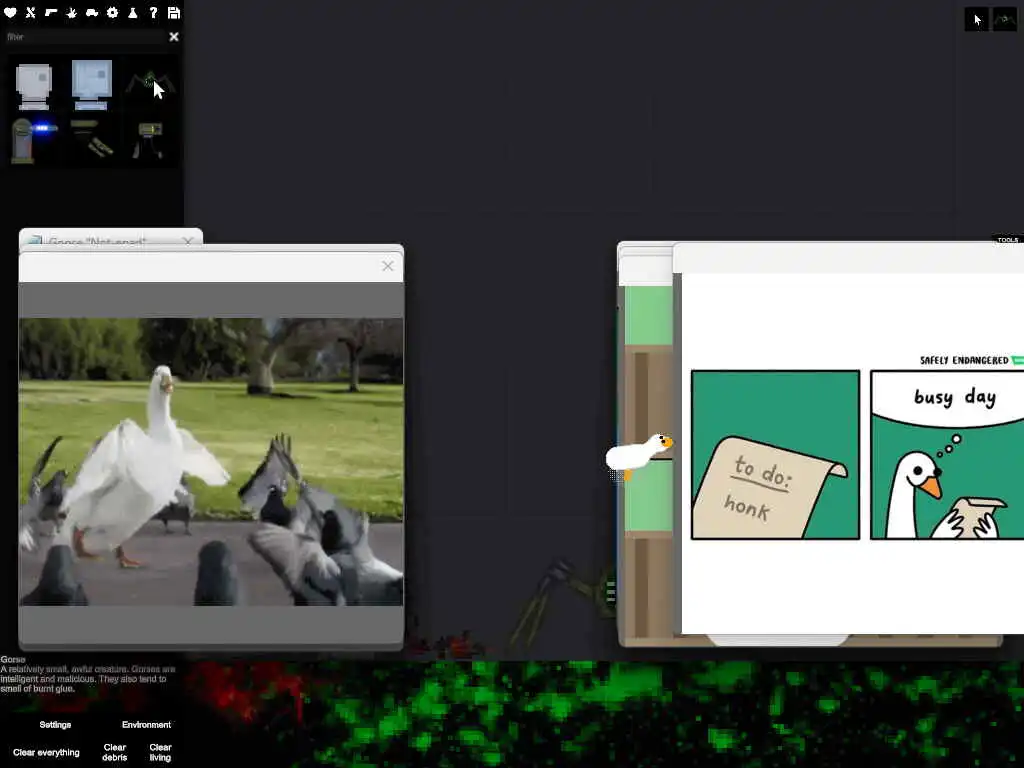Select the blue monitor head item
Viewport: 1024px width, 768px height.
(91, 84)
